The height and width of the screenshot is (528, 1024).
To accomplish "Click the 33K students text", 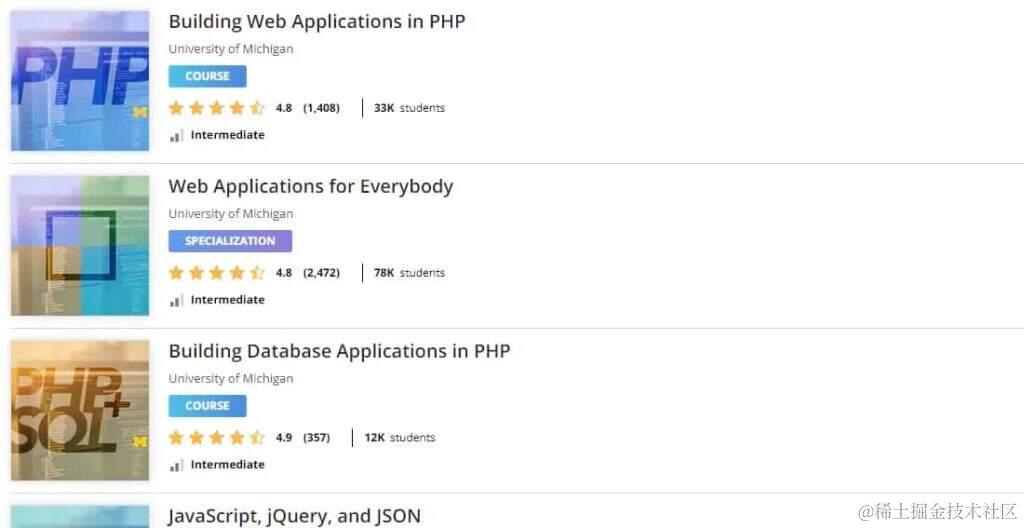I will point(409,108).
